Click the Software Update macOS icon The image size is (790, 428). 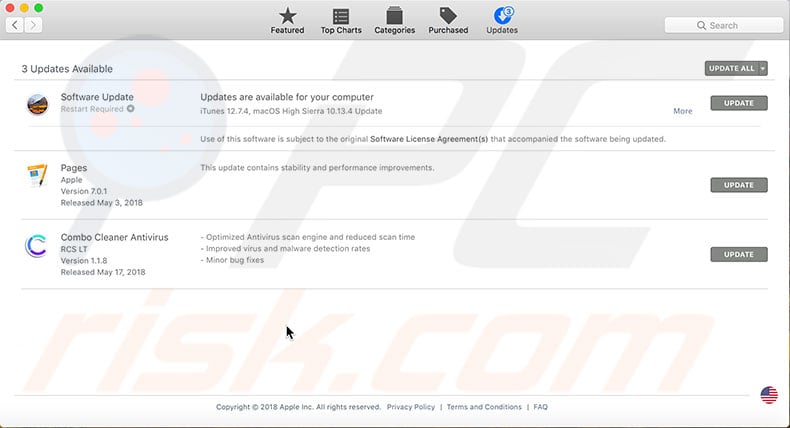point(37,104)
